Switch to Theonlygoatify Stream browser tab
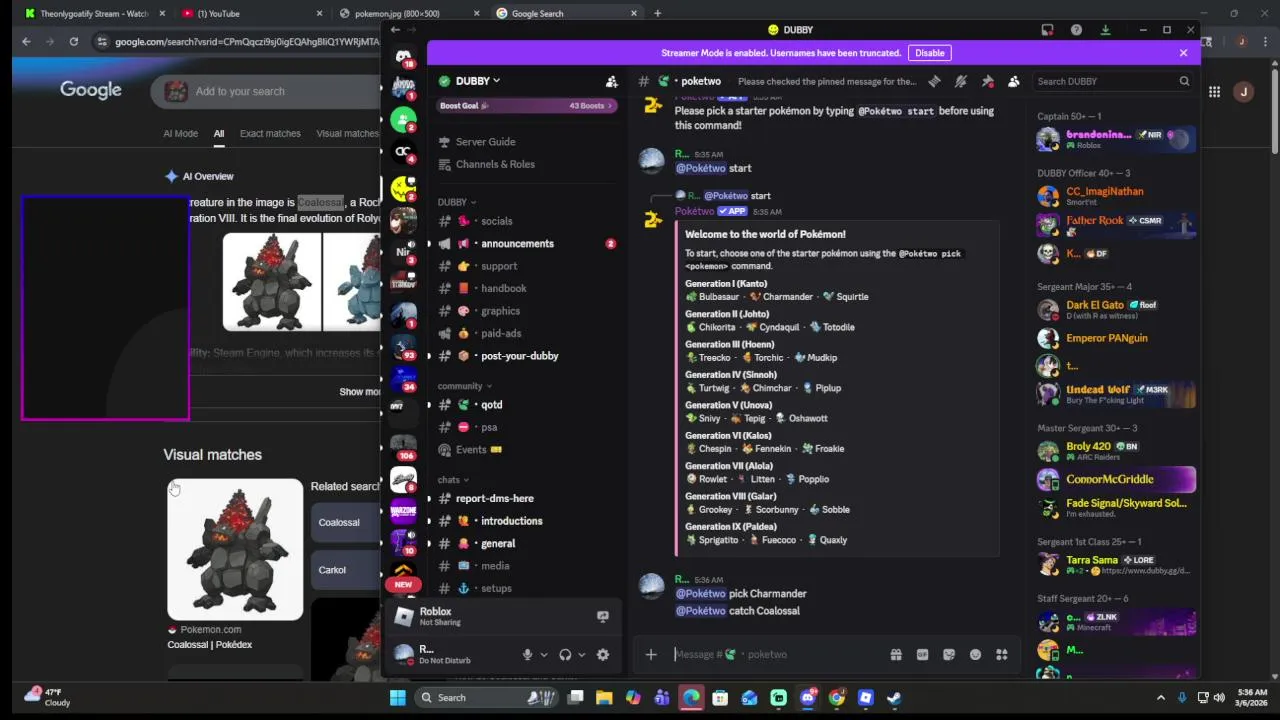This screenshot has width=1280, height=720. 94,13
